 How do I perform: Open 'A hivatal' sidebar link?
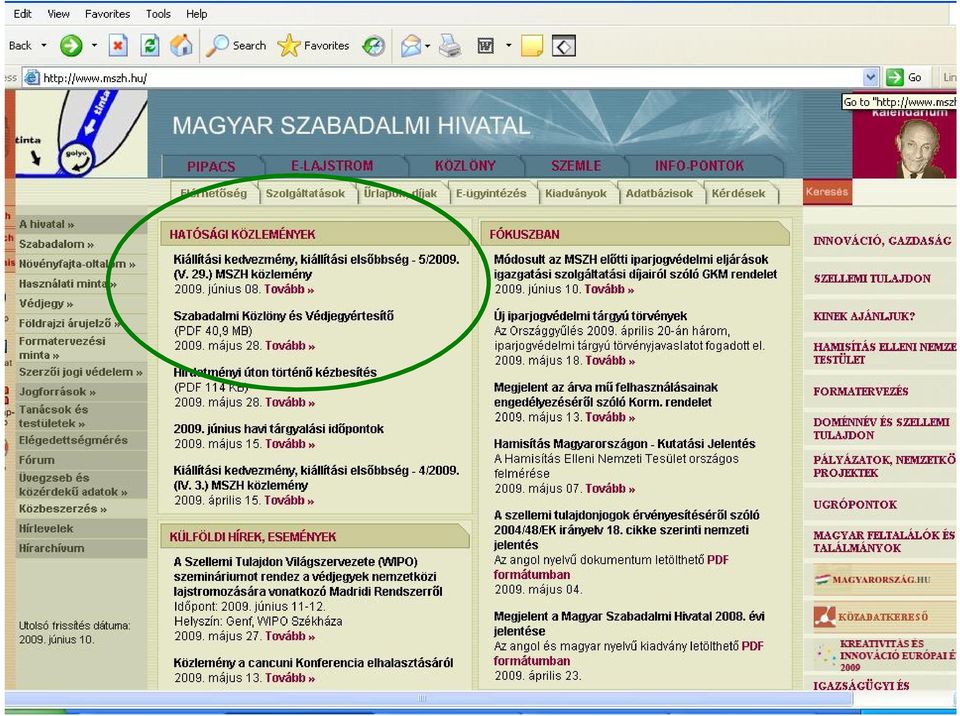click(x=47, y=224)
